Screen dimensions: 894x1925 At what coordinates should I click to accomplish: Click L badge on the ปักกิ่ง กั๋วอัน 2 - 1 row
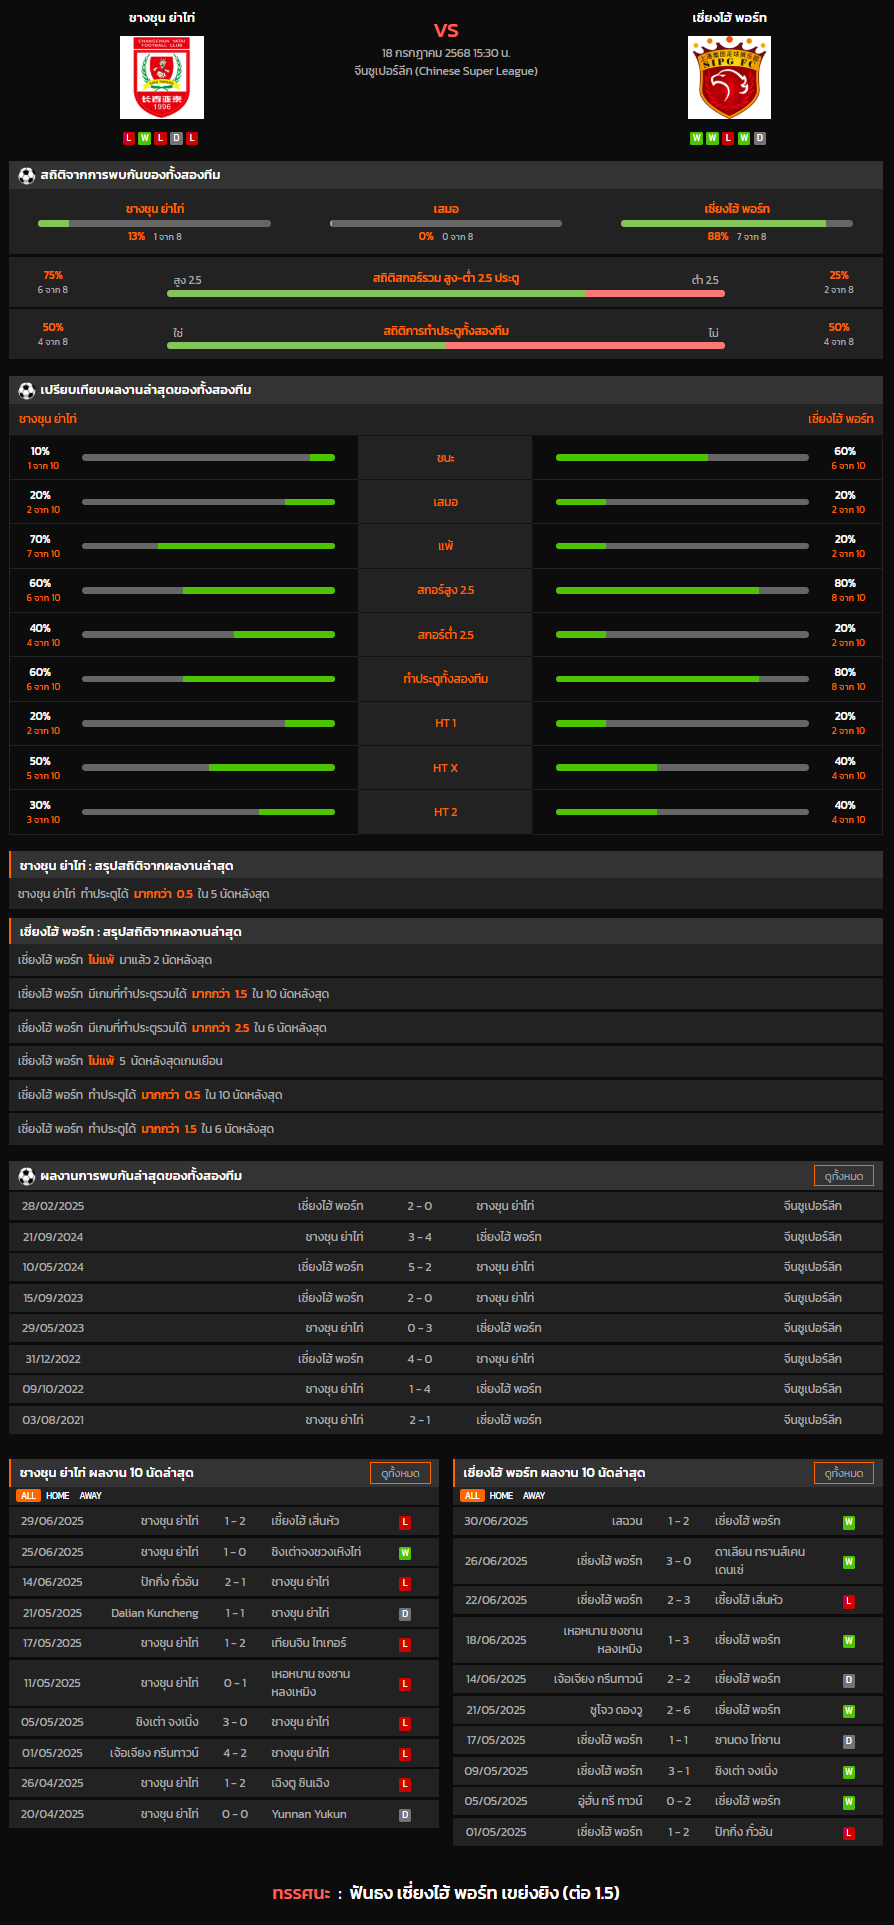pos(405,1583)
